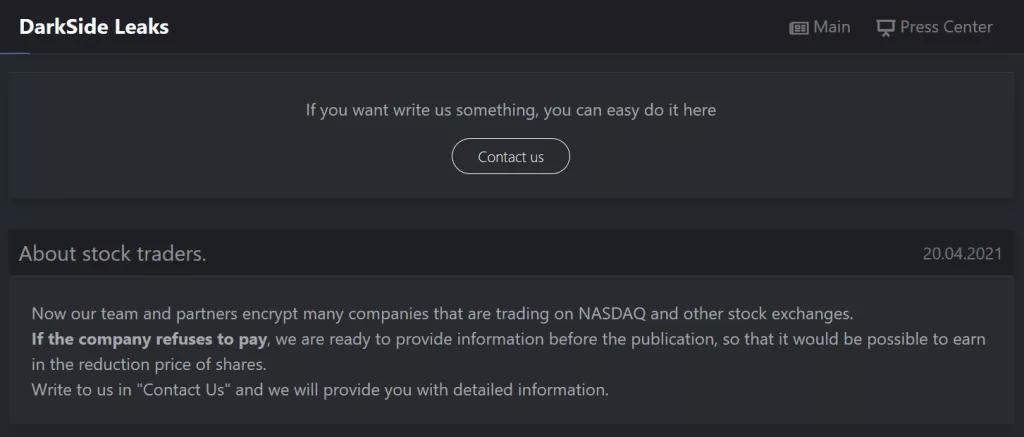Viewport: 1024px width, 437px height.
Task: Click the bold "If the company refuses to pay" text
Action: [x=149, y=340]
